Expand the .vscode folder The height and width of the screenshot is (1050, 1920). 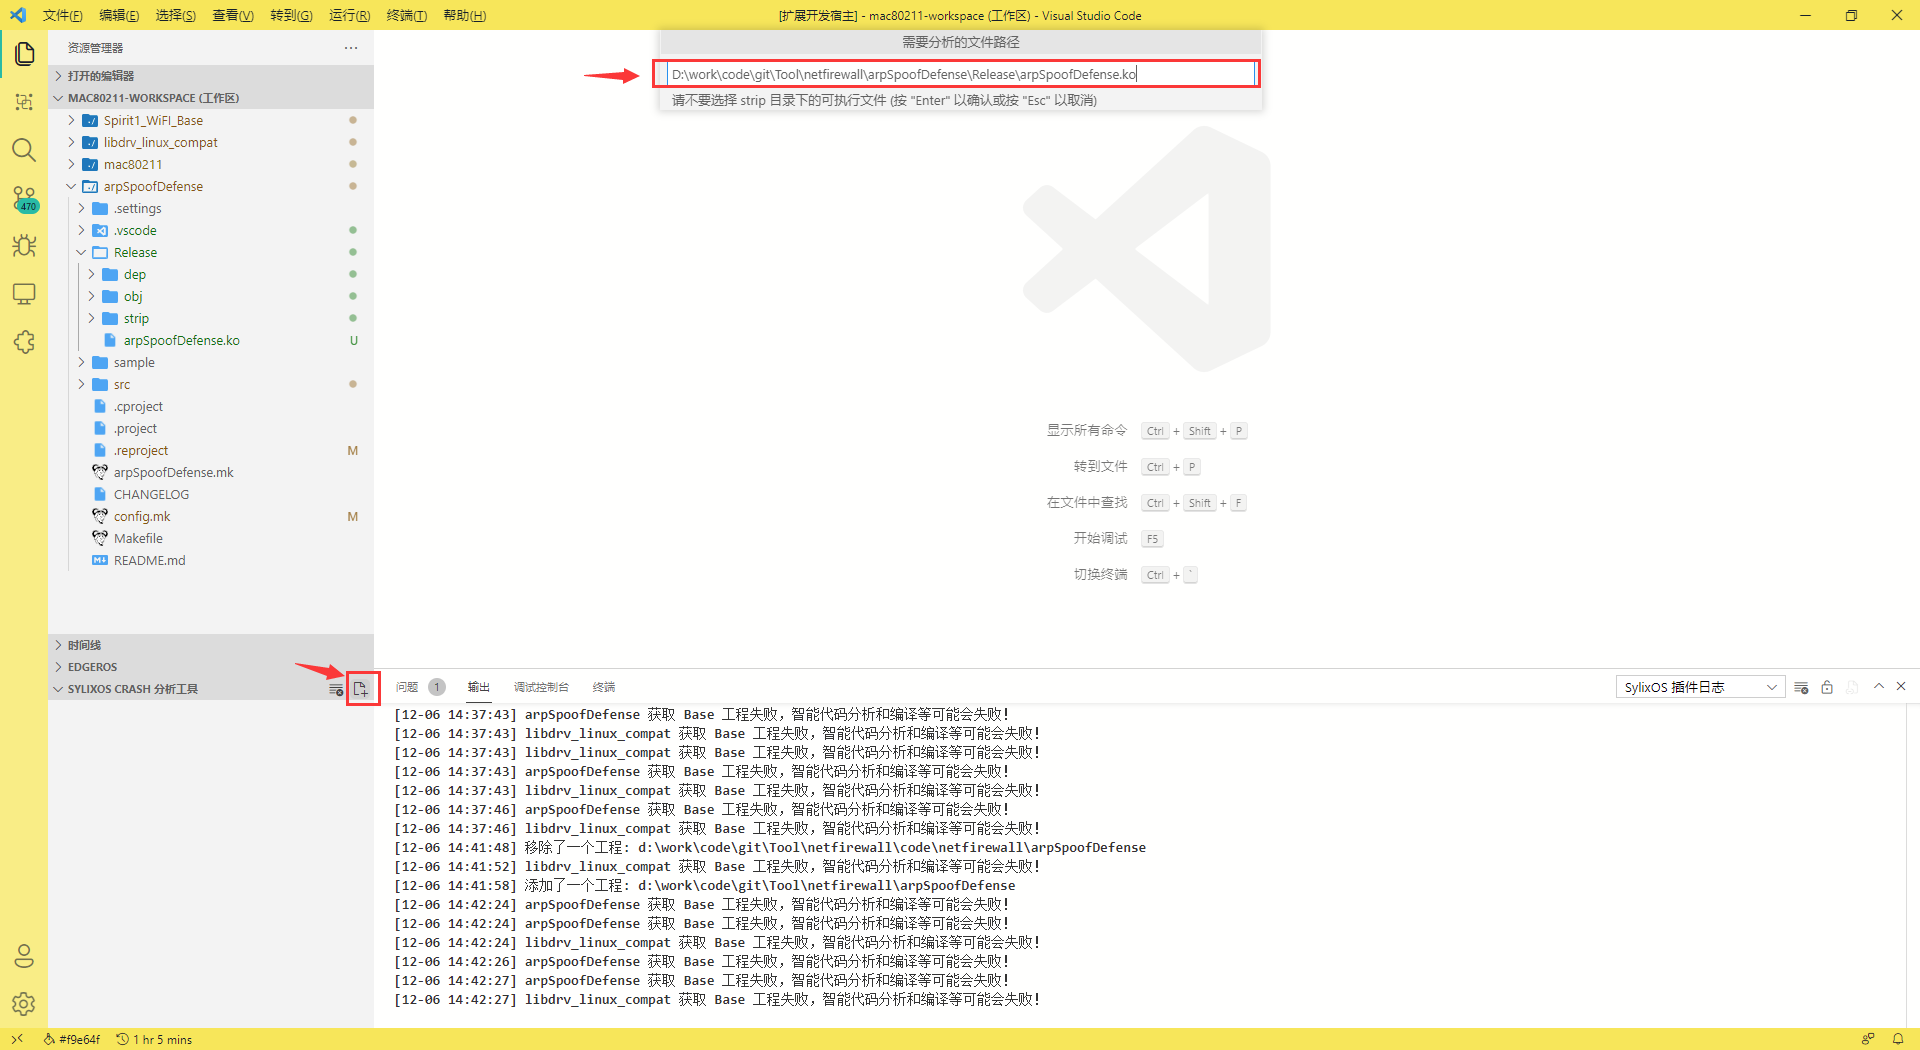point(211,230)
